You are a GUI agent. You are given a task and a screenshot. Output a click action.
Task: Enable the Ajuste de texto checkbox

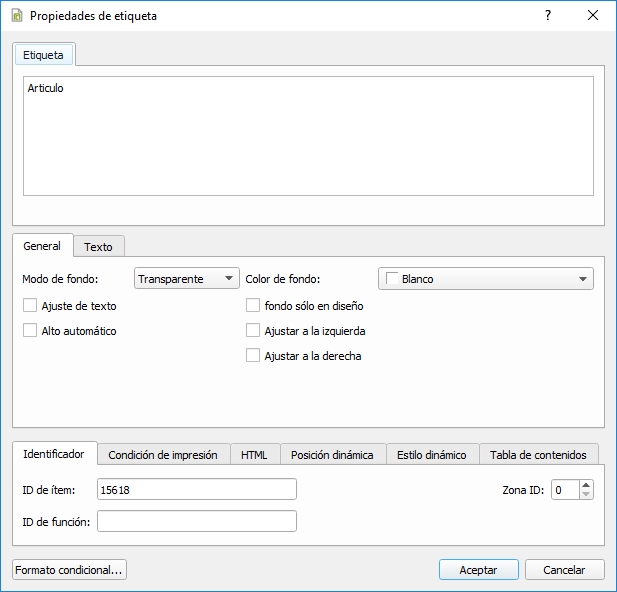click(x=30, y=306)
